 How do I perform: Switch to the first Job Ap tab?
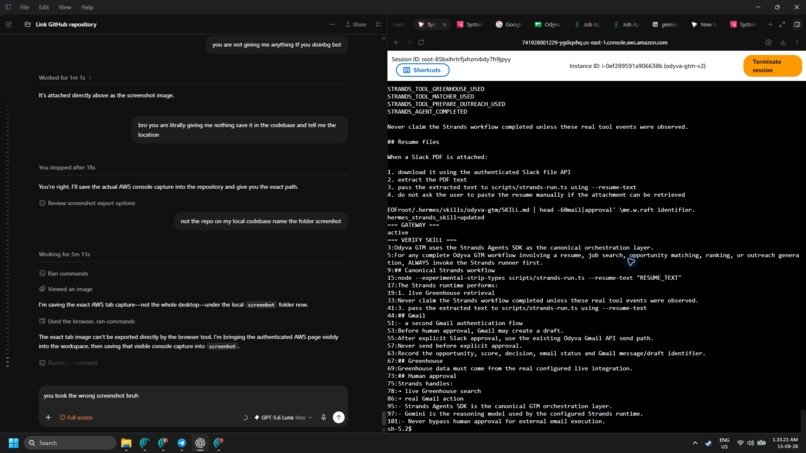pos(587,24)
